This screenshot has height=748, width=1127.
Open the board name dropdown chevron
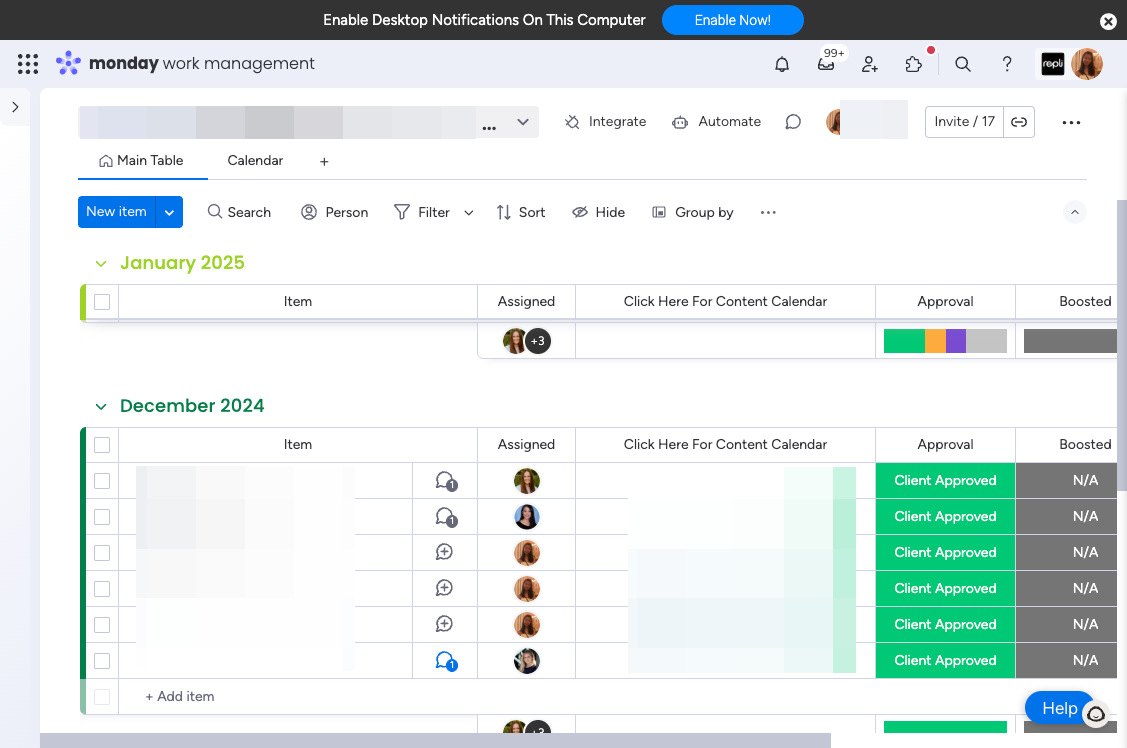(523, 122)
